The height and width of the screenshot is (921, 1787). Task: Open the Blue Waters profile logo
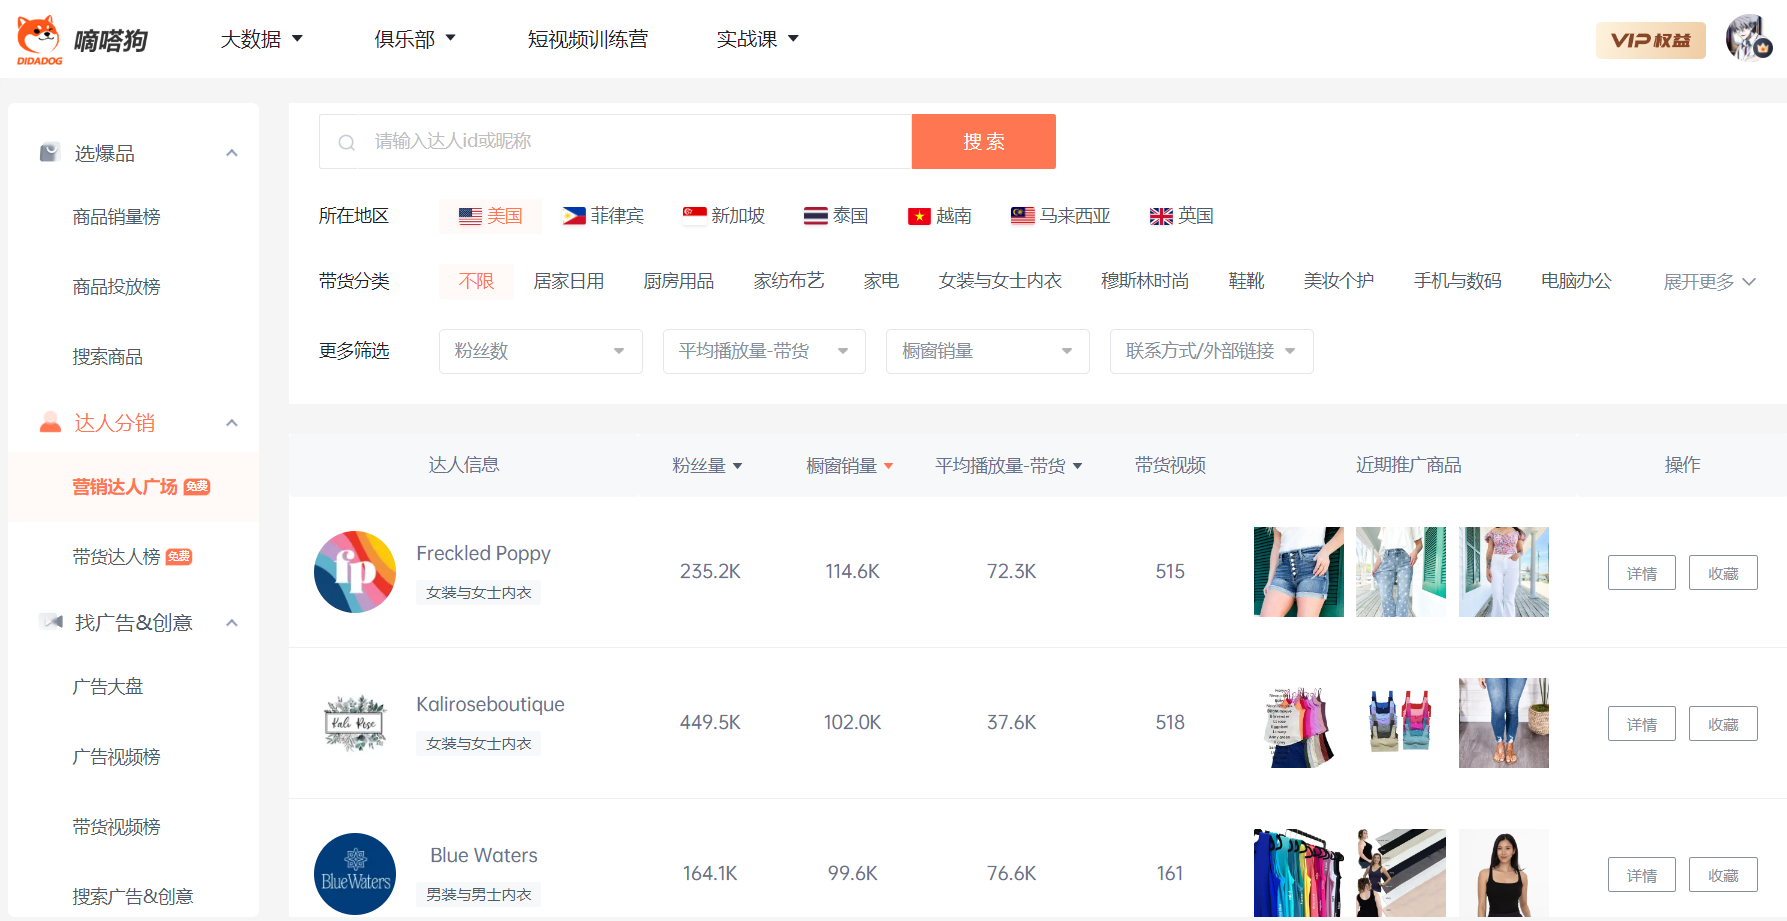click(x=355, y=873)
